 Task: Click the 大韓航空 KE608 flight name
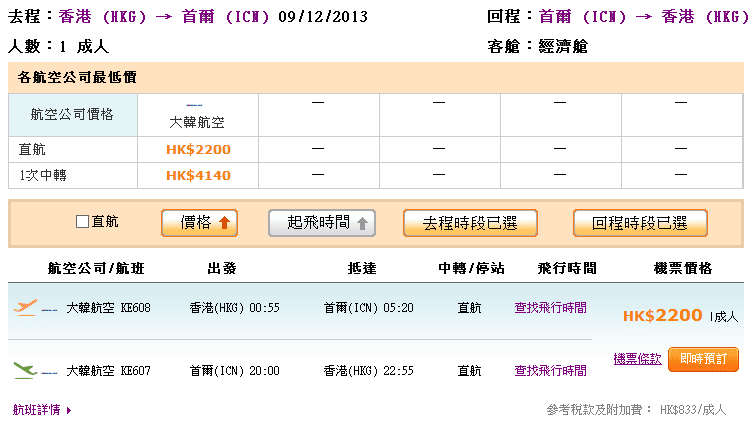click(108, 308)
